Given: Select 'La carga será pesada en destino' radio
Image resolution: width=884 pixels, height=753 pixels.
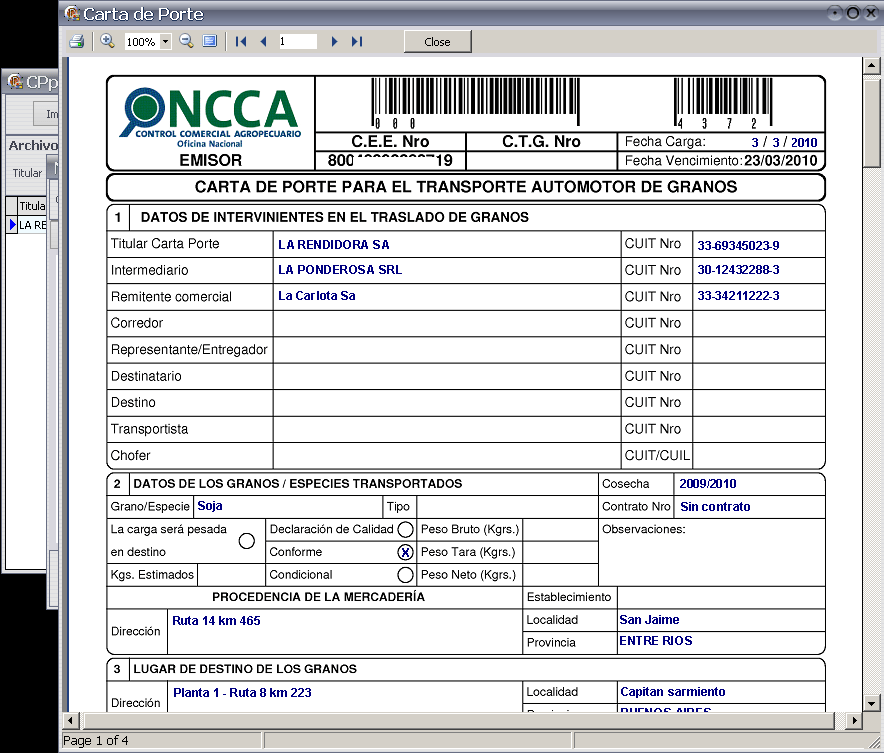Looking at the screenshot, I should point(246,541).
